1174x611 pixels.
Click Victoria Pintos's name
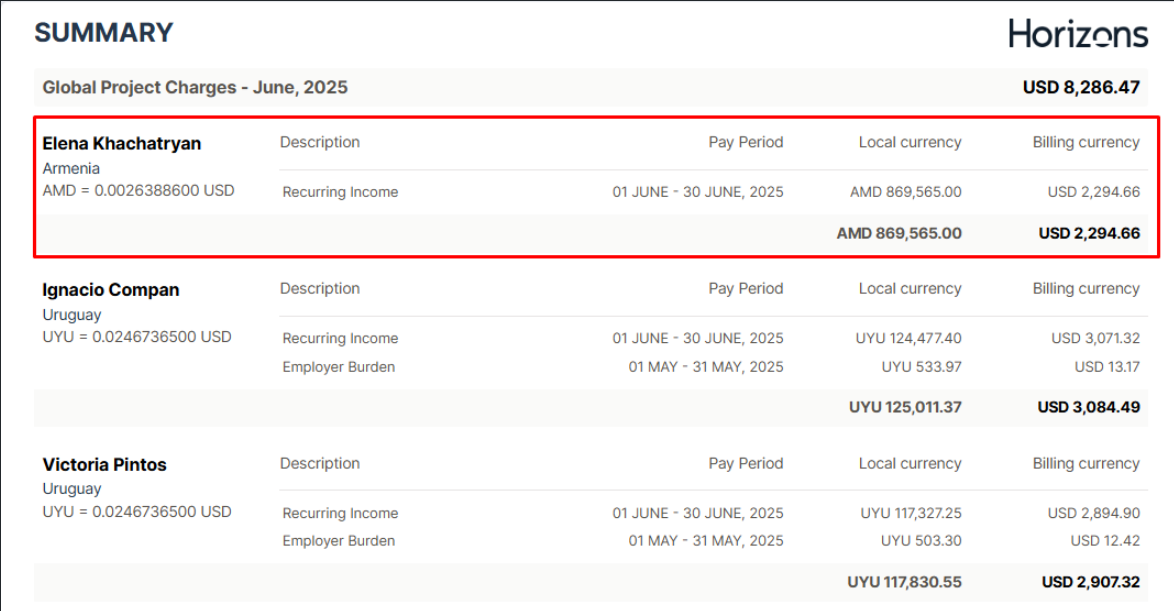tap(104, 465)
